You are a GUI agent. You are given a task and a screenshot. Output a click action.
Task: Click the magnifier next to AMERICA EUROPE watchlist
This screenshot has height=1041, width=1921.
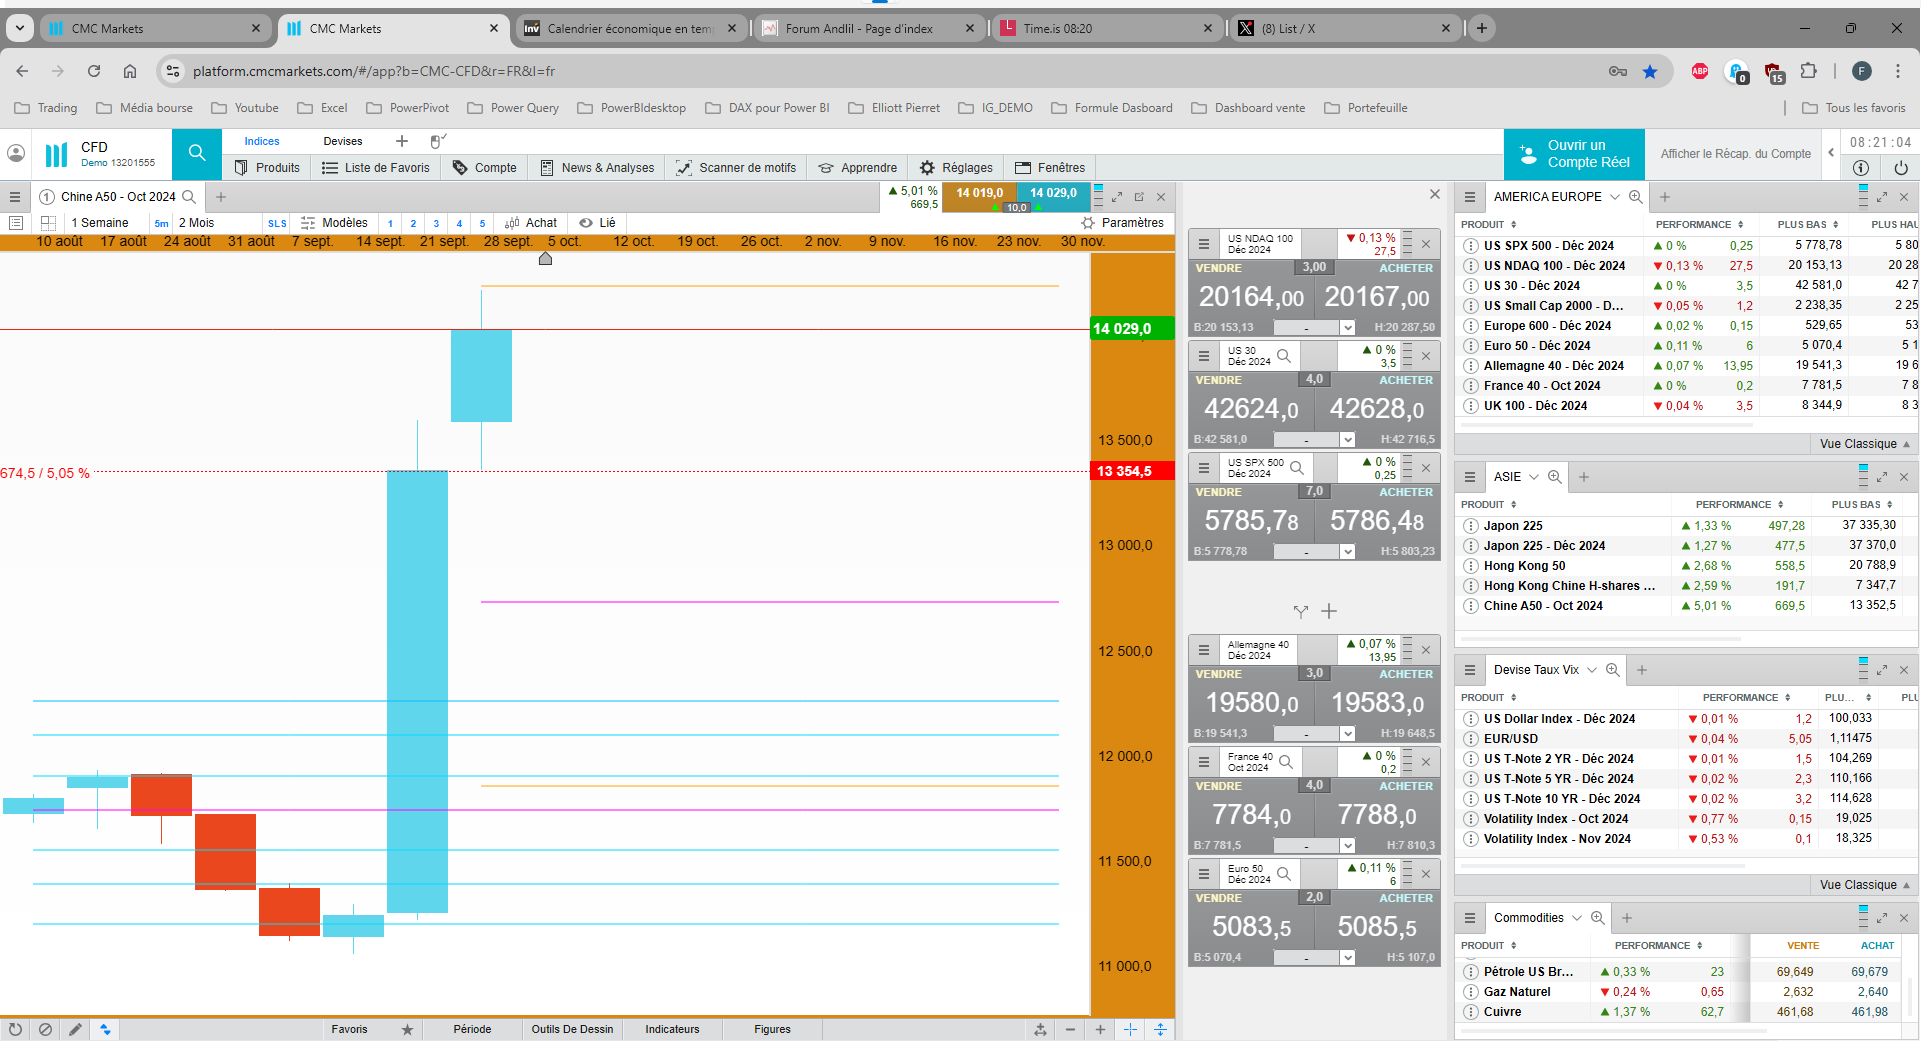[x=1635, y=197]
